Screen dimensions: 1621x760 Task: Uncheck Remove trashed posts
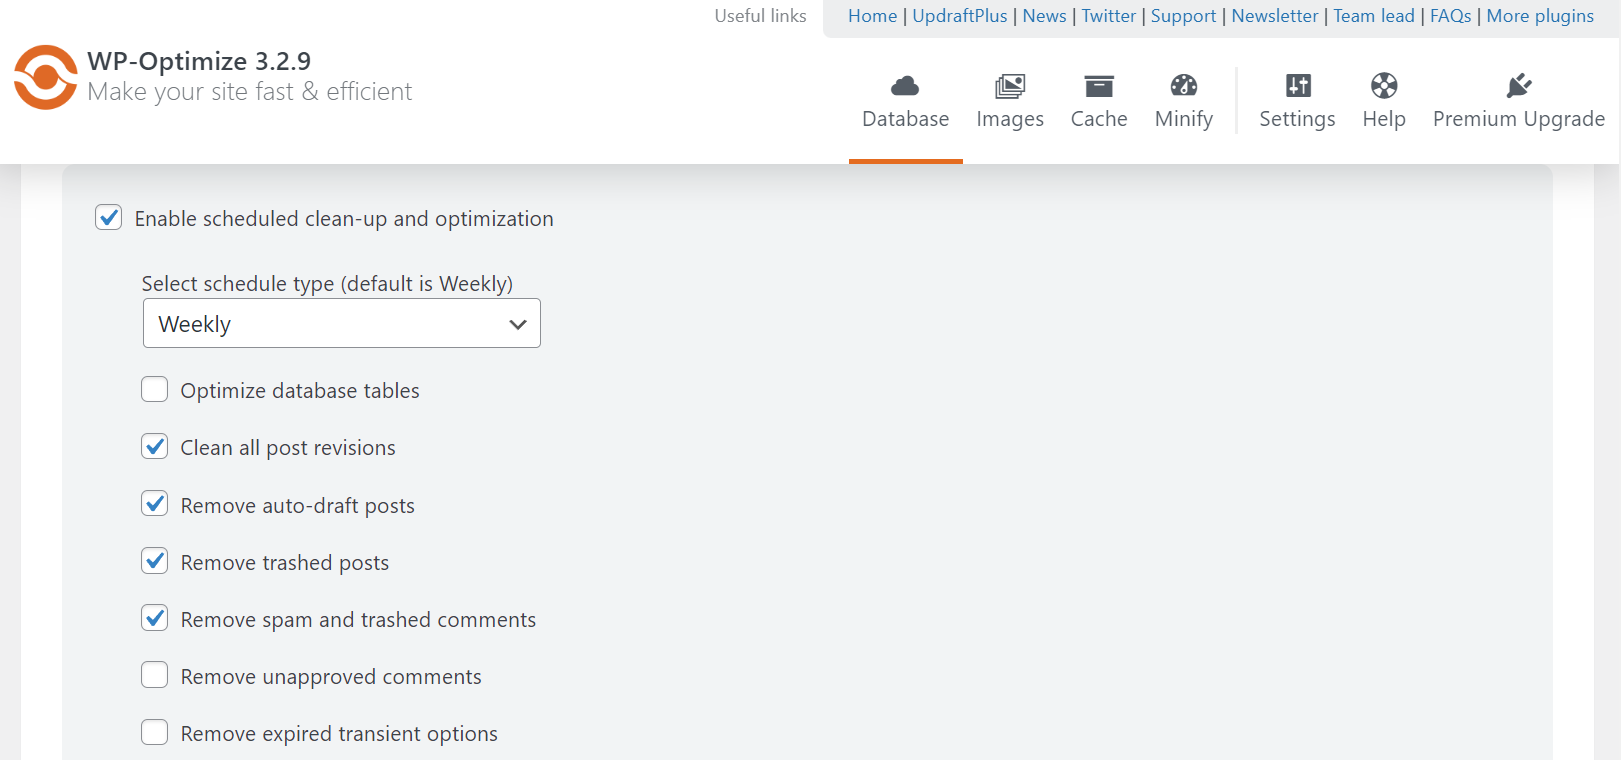155,561
